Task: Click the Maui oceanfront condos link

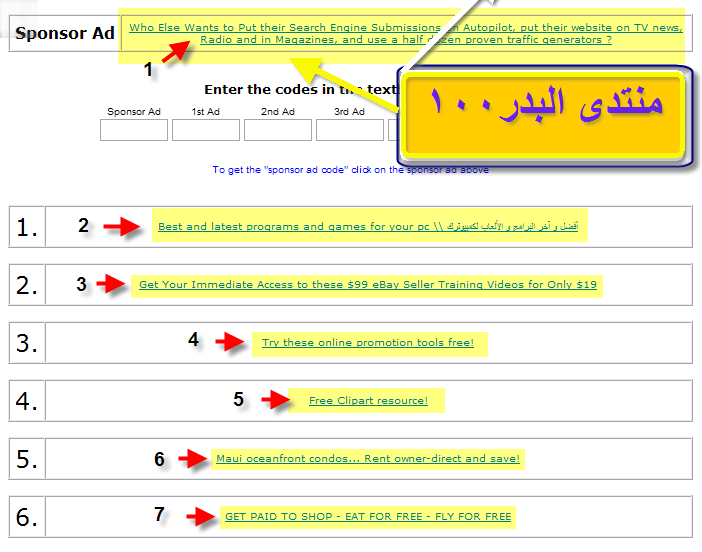Action: (367, 459)
